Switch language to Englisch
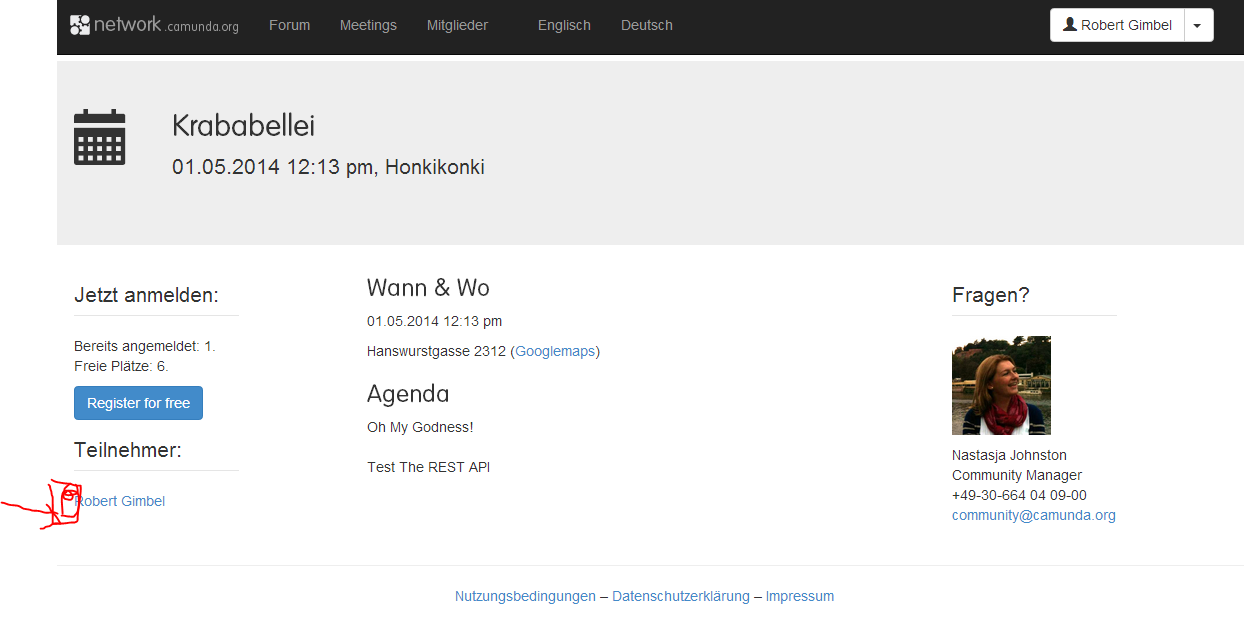 tap(564, 25)
